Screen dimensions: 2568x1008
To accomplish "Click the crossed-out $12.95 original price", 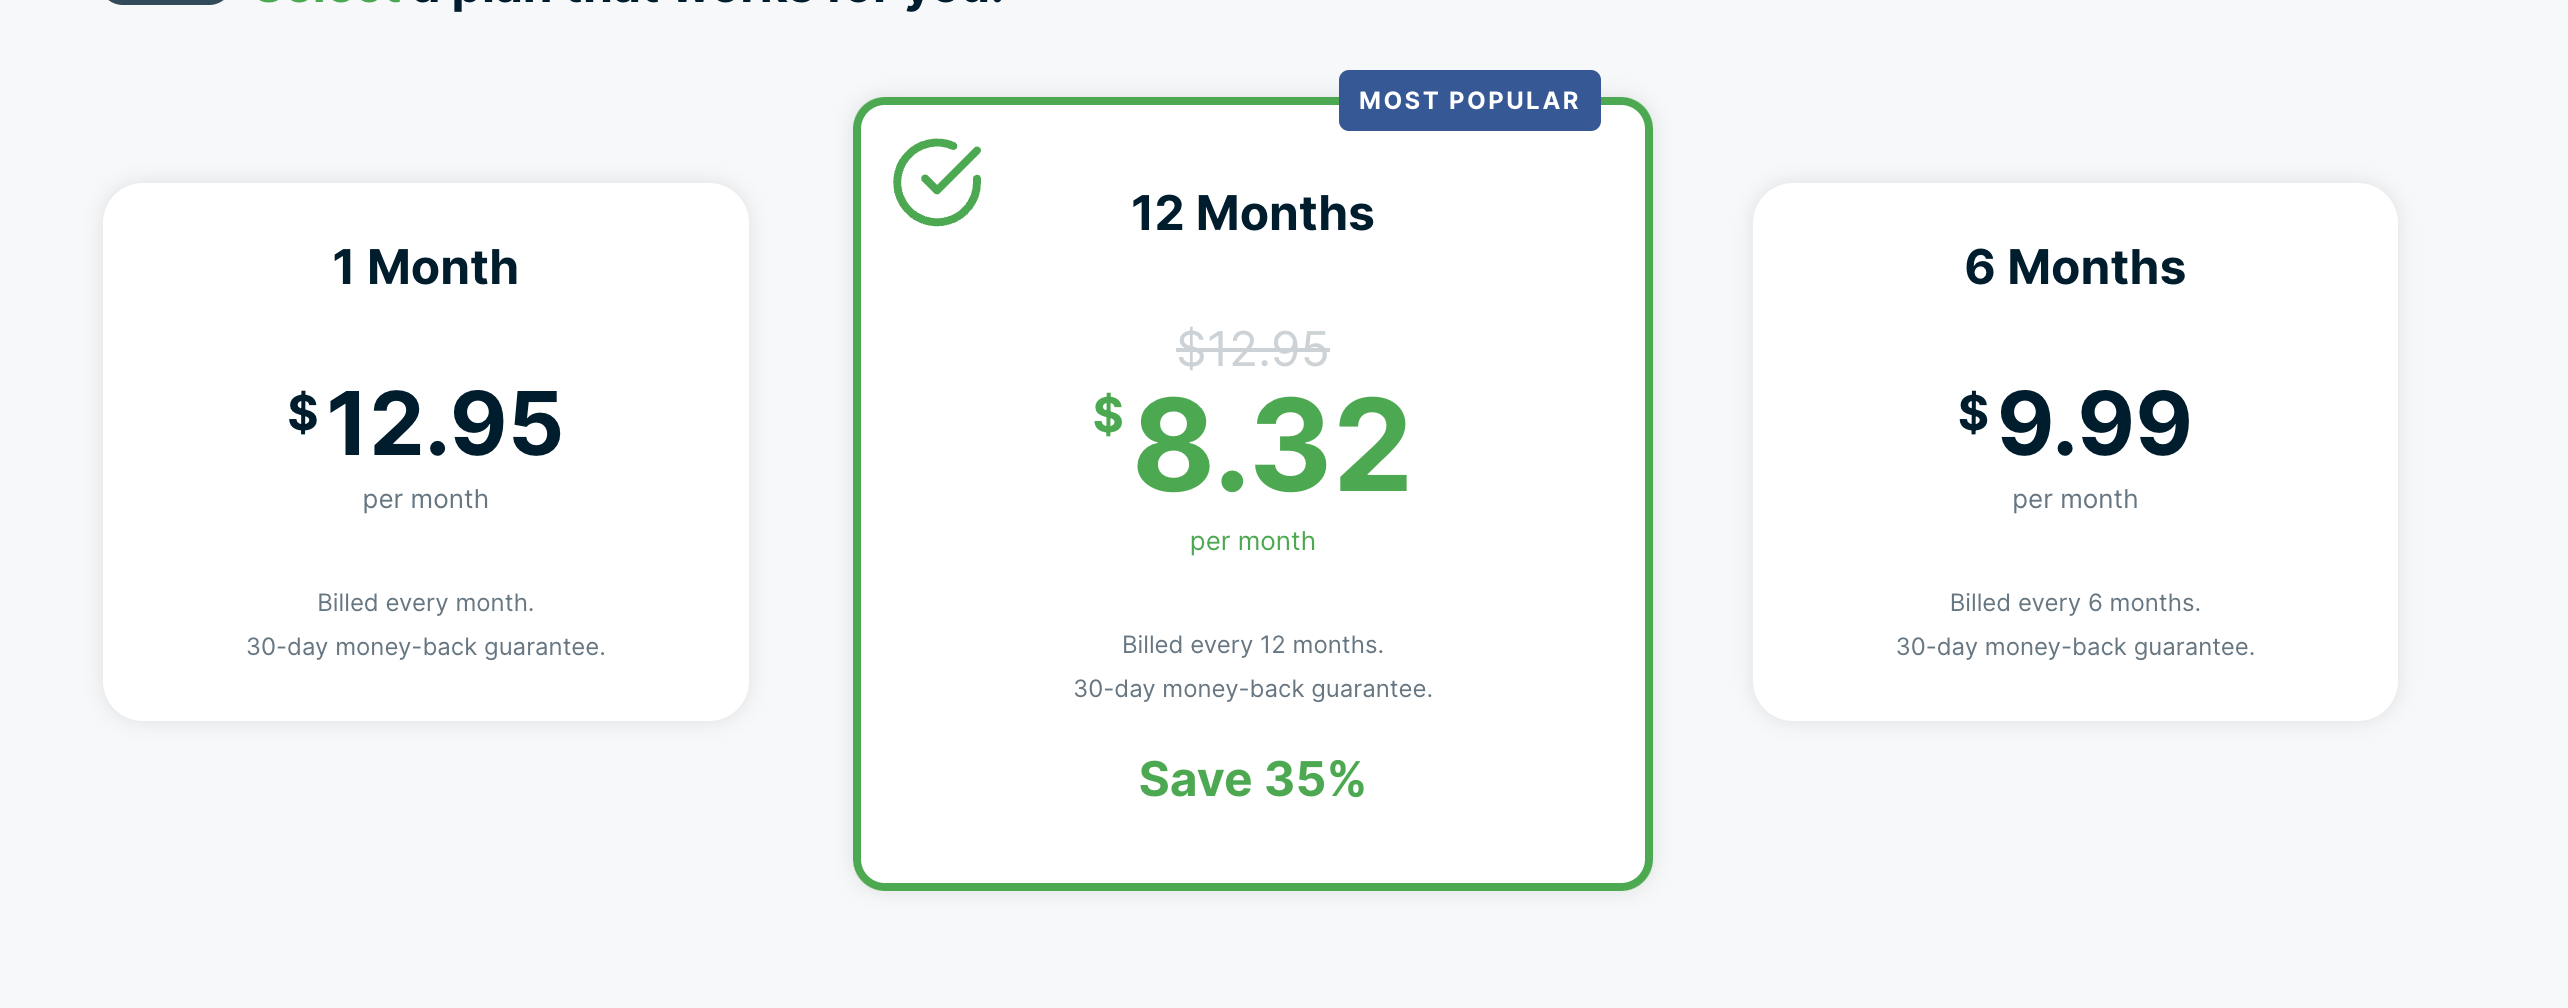I will (1253, 349).
